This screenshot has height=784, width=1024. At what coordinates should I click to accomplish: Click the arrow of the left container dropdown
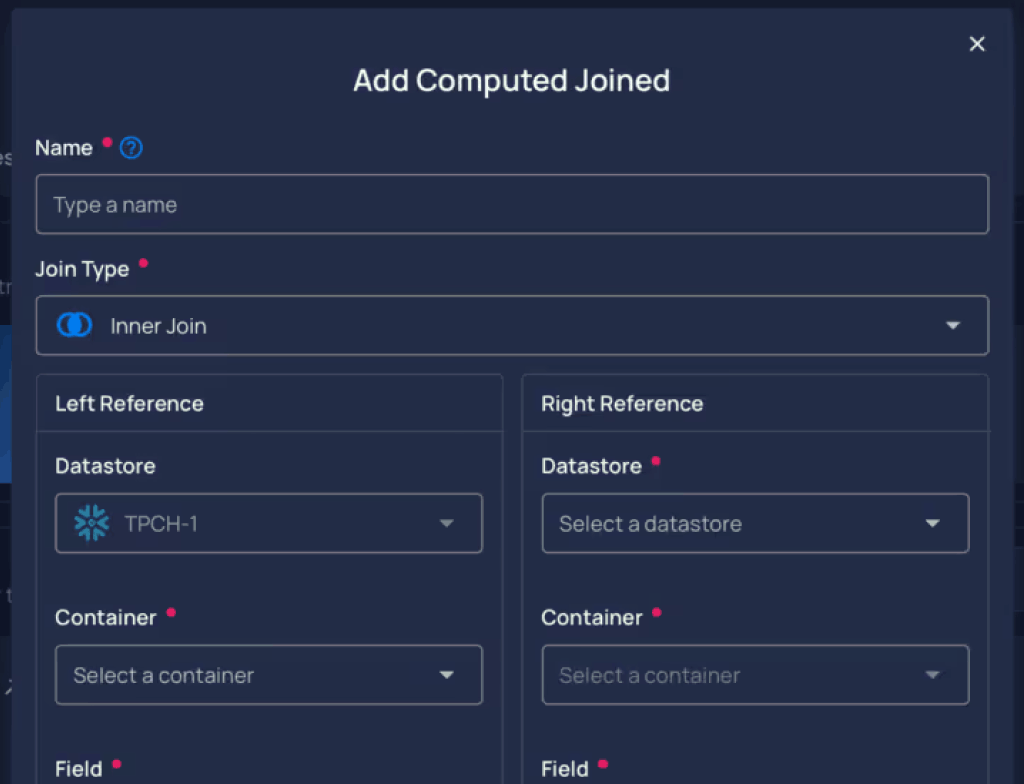point(447,675)
